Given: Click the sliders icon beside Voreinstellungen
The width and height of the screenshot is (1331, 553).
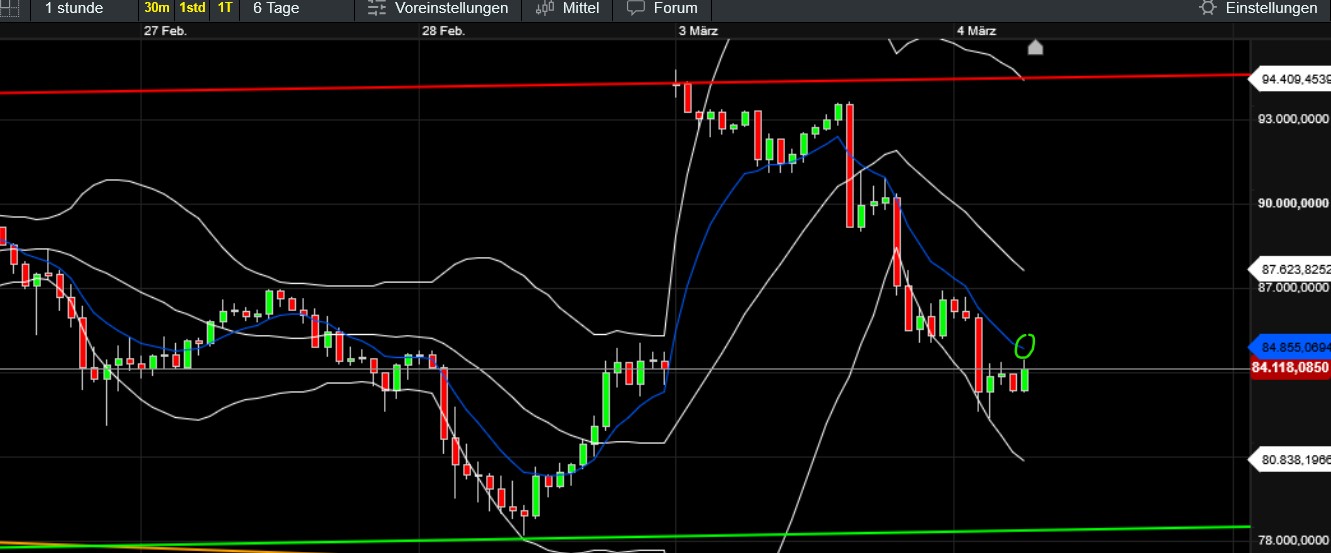Looking at the screenshot, I should tap(377, 8).
